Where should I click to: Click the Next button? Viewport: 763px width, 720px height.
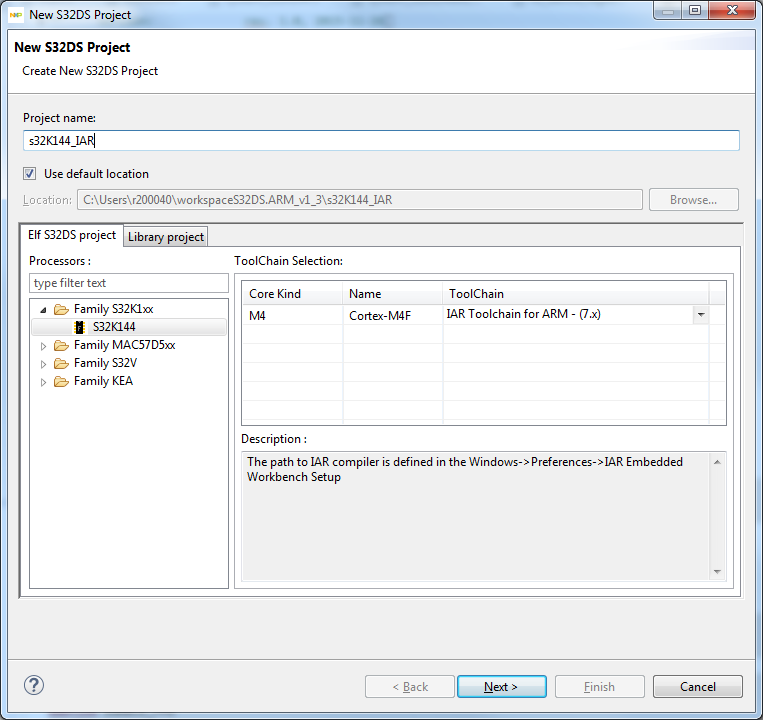tap(502, 686)
